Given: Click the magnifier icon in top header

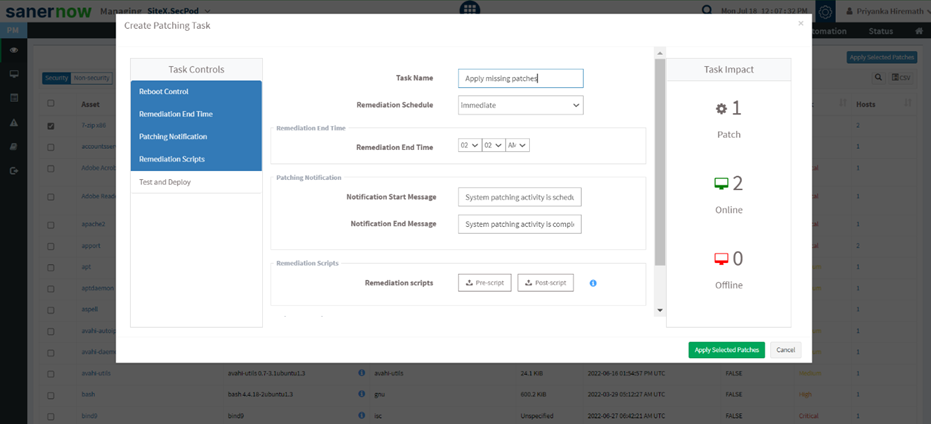Looking at the screenshot, I should pyautogui.click(x=707, y=11).
